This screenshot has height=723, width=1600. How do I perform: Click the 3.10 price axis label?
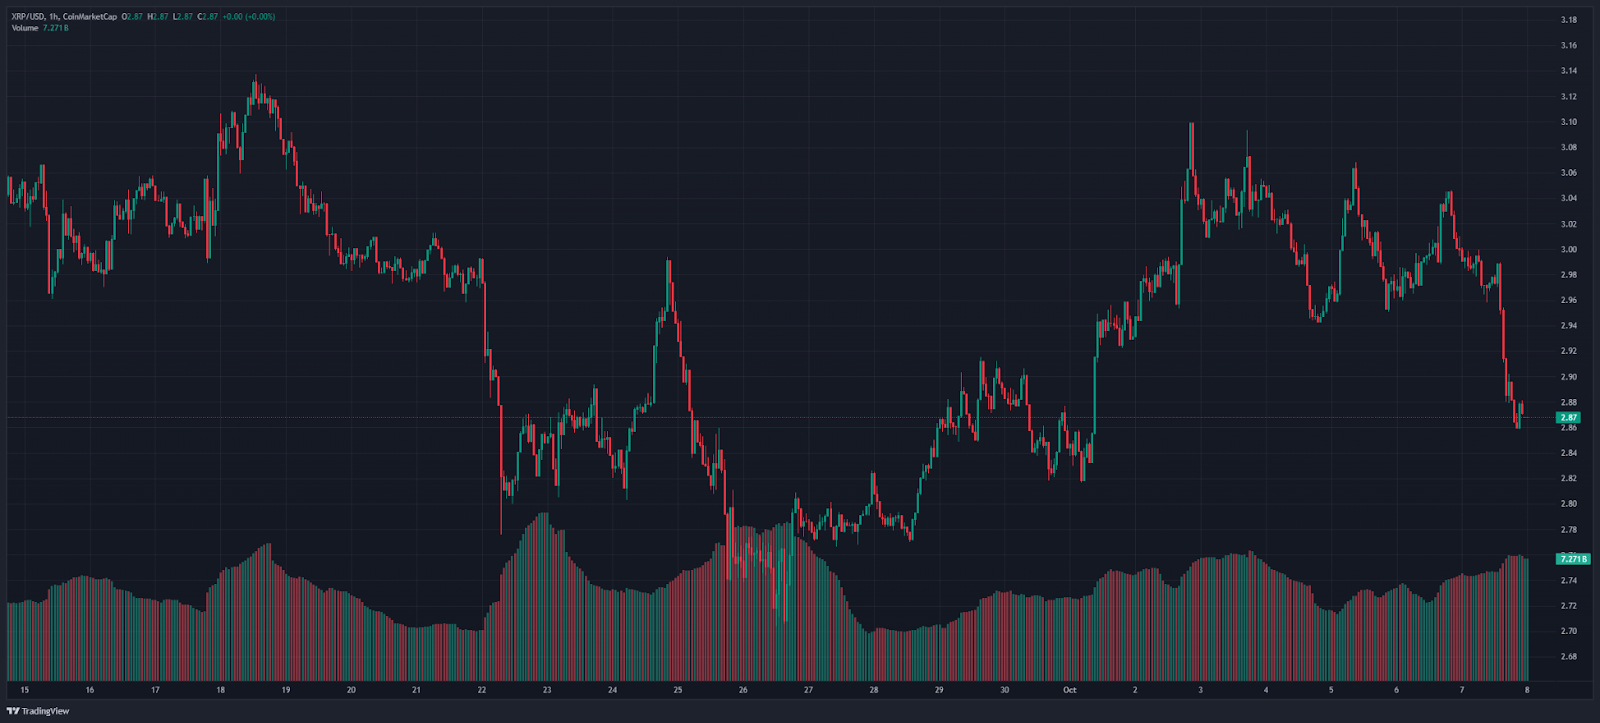(1568, 122)
